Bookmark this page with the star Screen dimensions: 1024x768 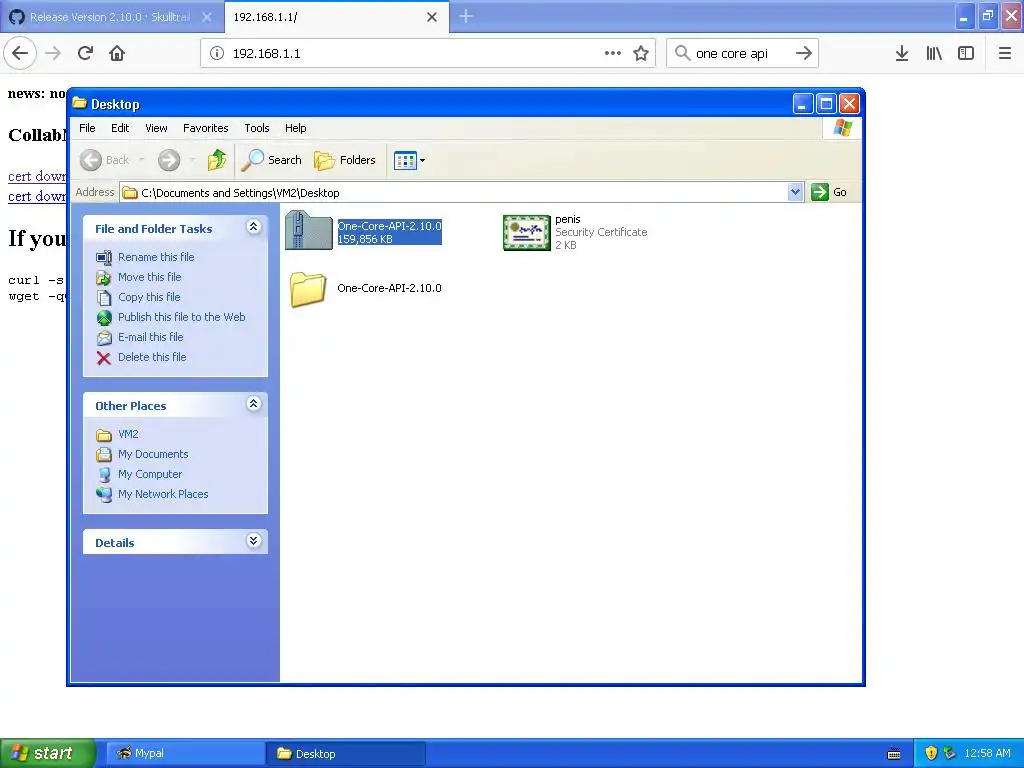coord(641,54)
